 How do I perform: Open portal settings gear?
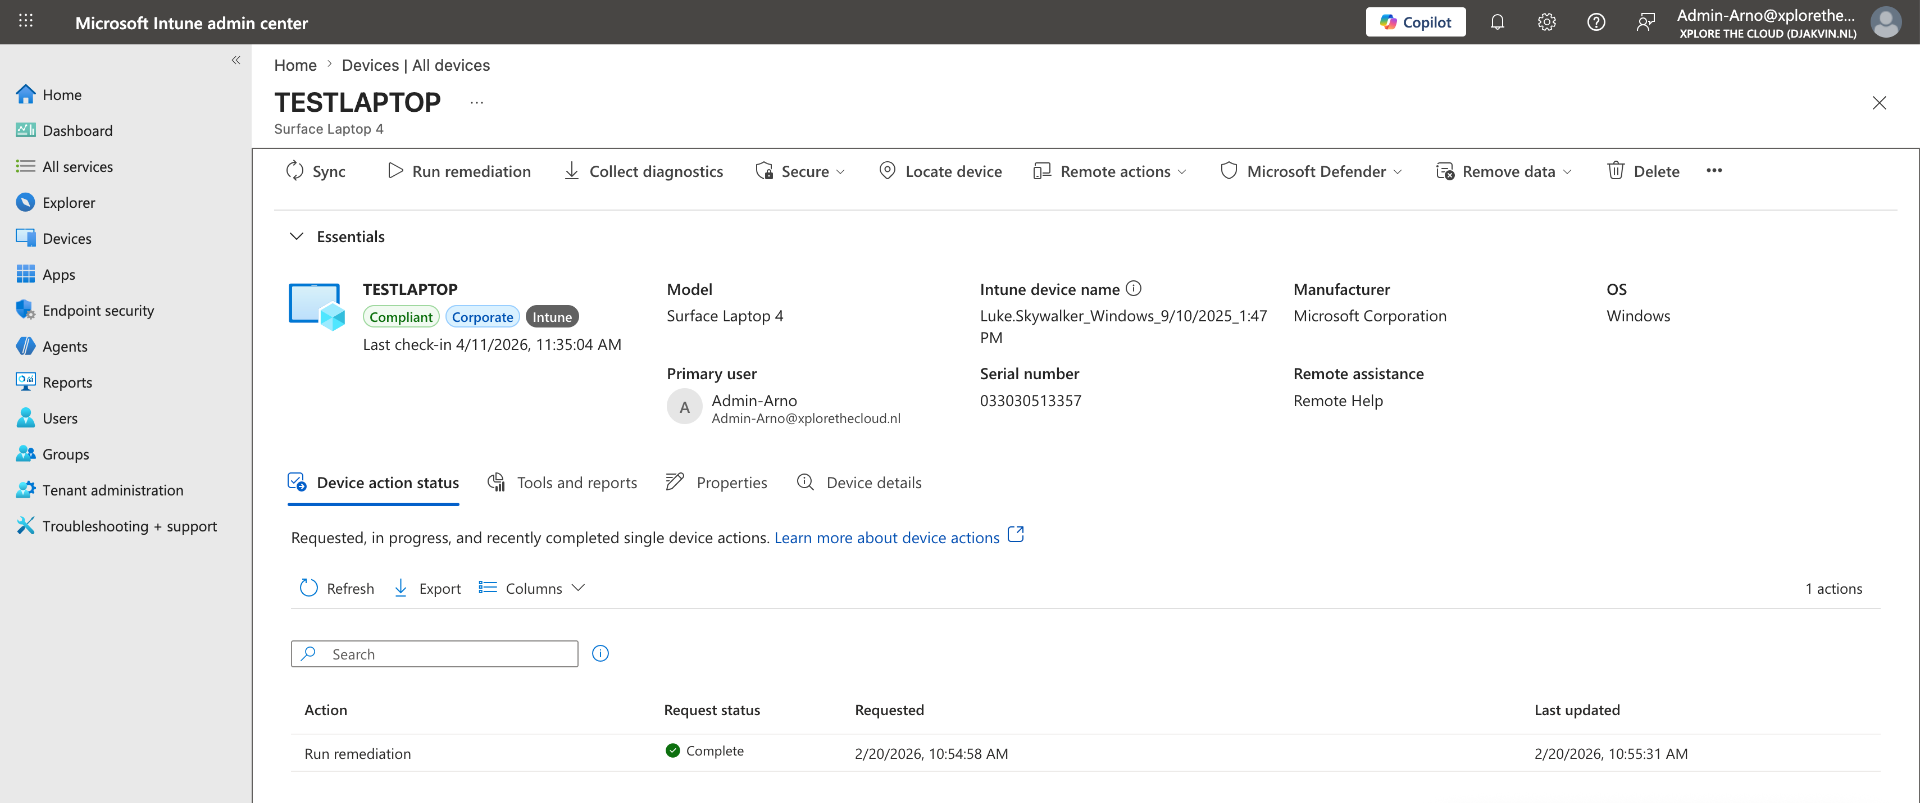tap(1547, 22)
